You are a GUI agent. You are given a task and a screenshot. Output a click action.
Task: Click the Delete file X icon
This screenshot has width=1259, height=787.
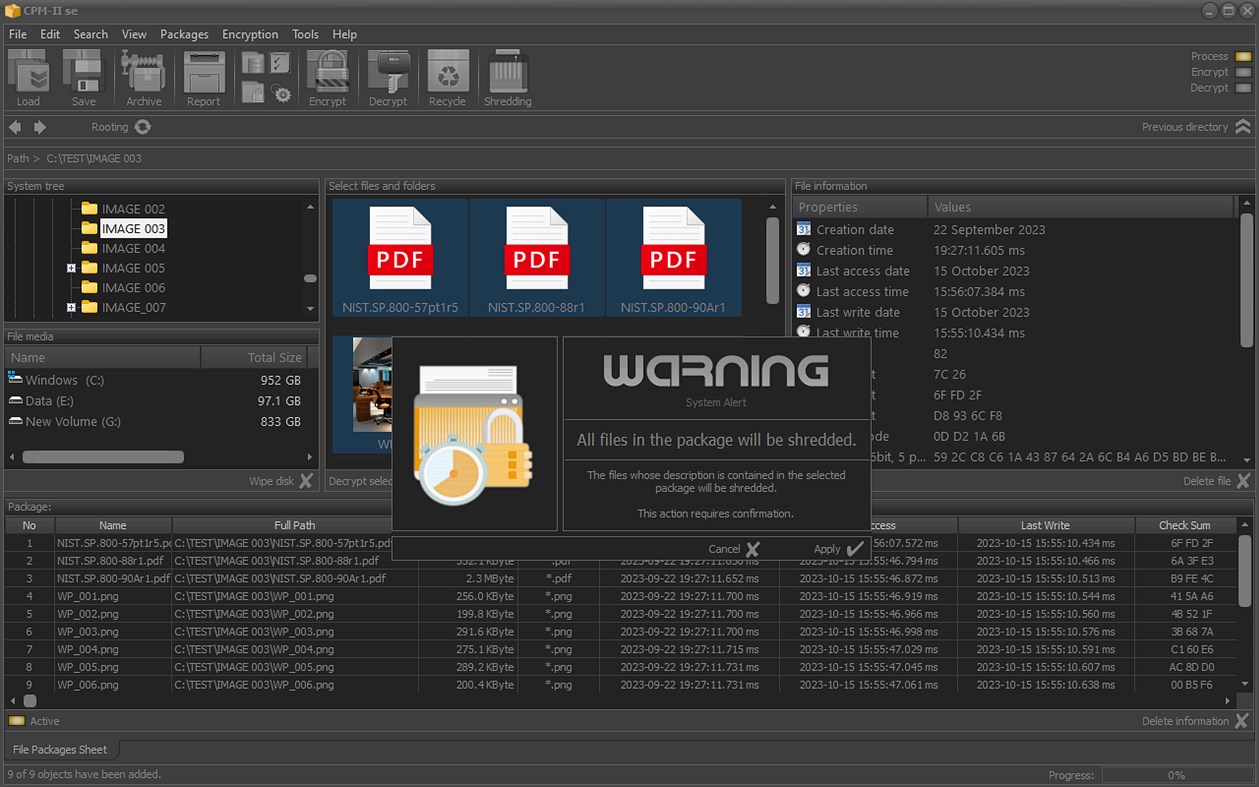(1243, 481)
